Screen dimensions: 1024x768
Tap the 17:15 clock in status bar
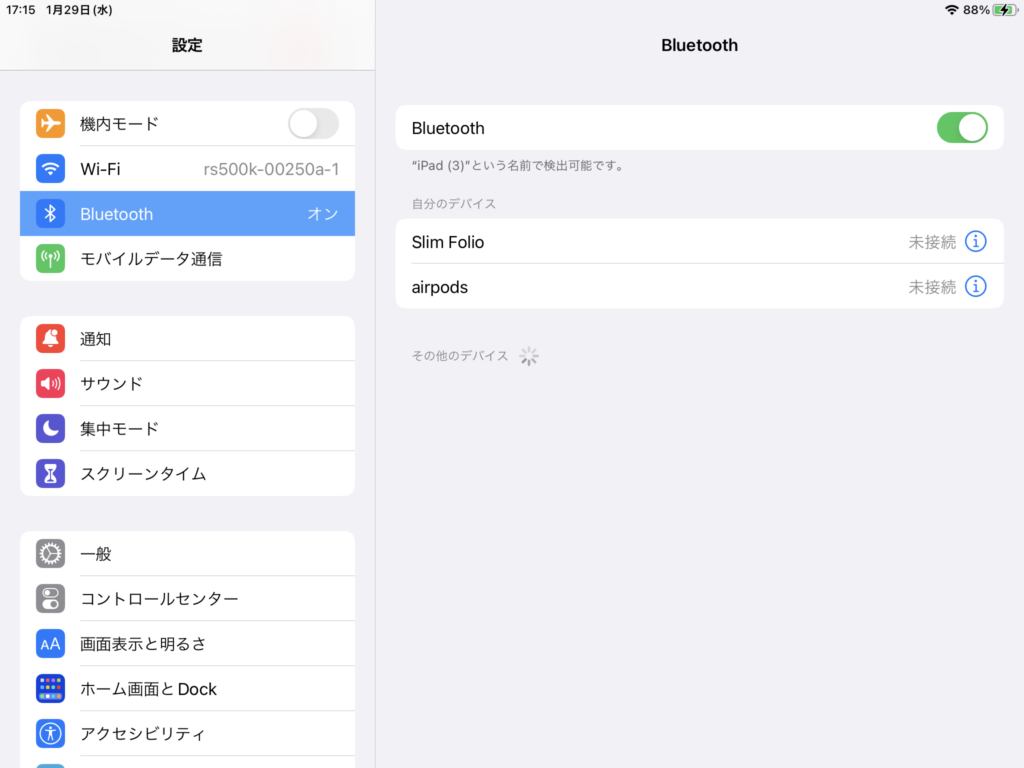(x=21, y=10)
